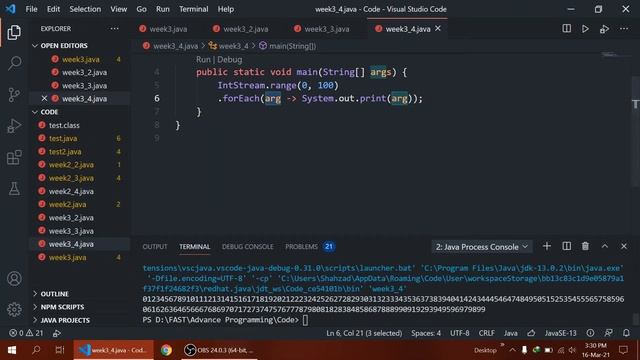Select indentation Spaces: 4 in status bar
This screenshot has width=640, height=360.
click(x=426, y=333)
